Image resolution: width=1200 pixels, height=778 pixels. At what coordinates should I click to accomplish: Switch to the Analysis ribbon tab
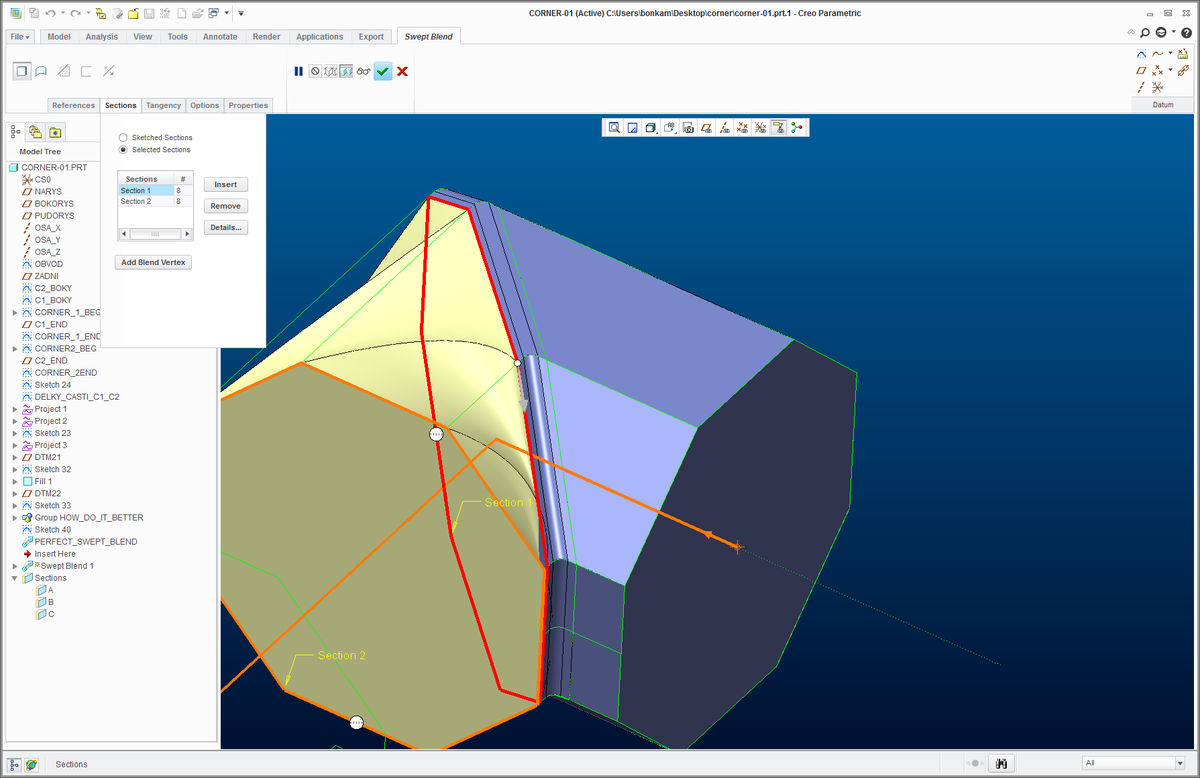coord(102,37)
